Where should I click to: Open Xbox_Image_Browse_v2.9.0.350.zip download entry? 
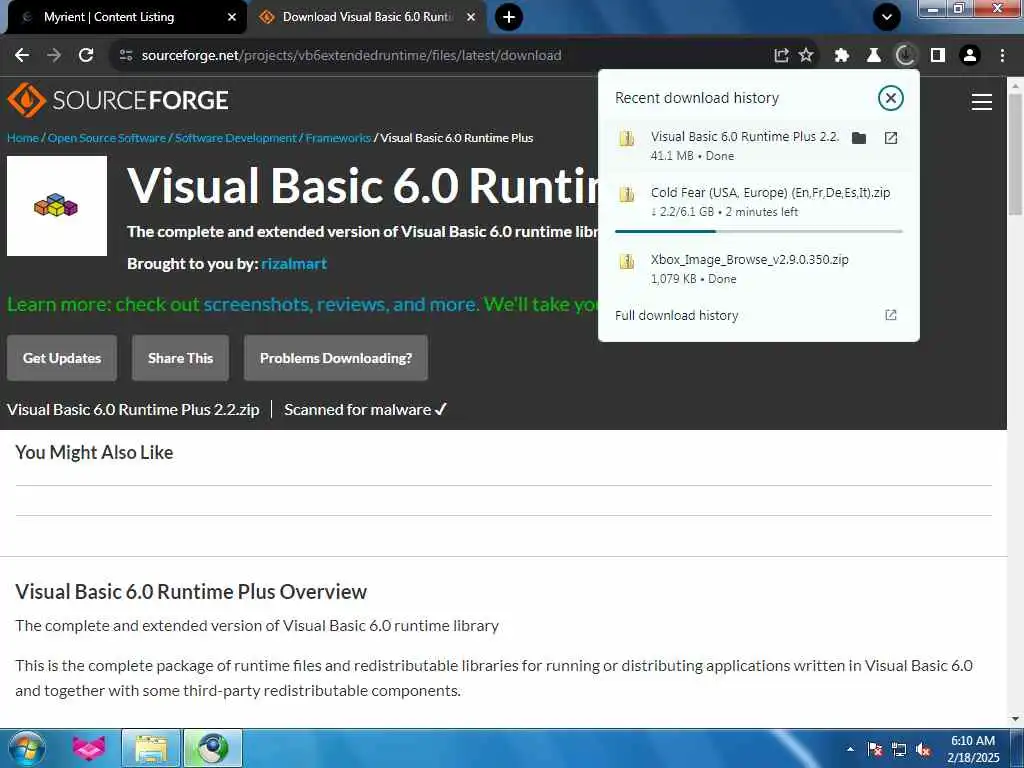(x=758, y=268)
